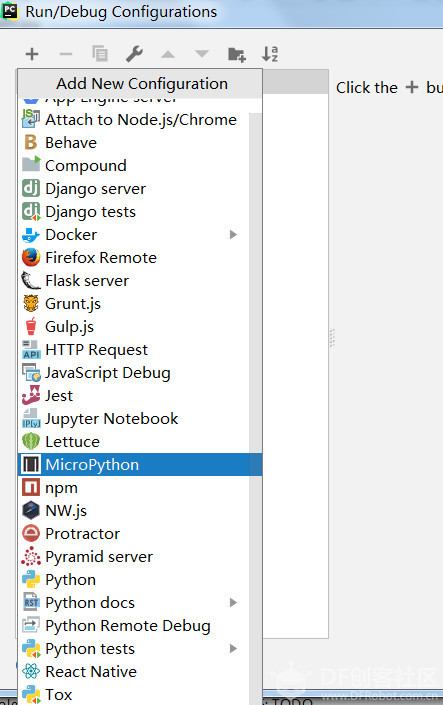Choose Protractor configuration
443x705 pixels.
133,533
